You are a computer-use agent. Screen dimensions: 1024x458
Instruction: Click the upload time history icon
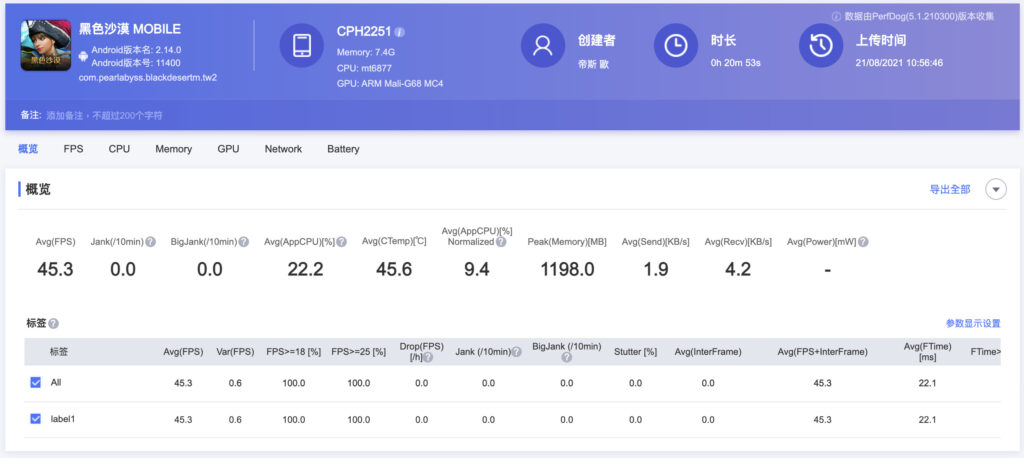tap(821, 45)
